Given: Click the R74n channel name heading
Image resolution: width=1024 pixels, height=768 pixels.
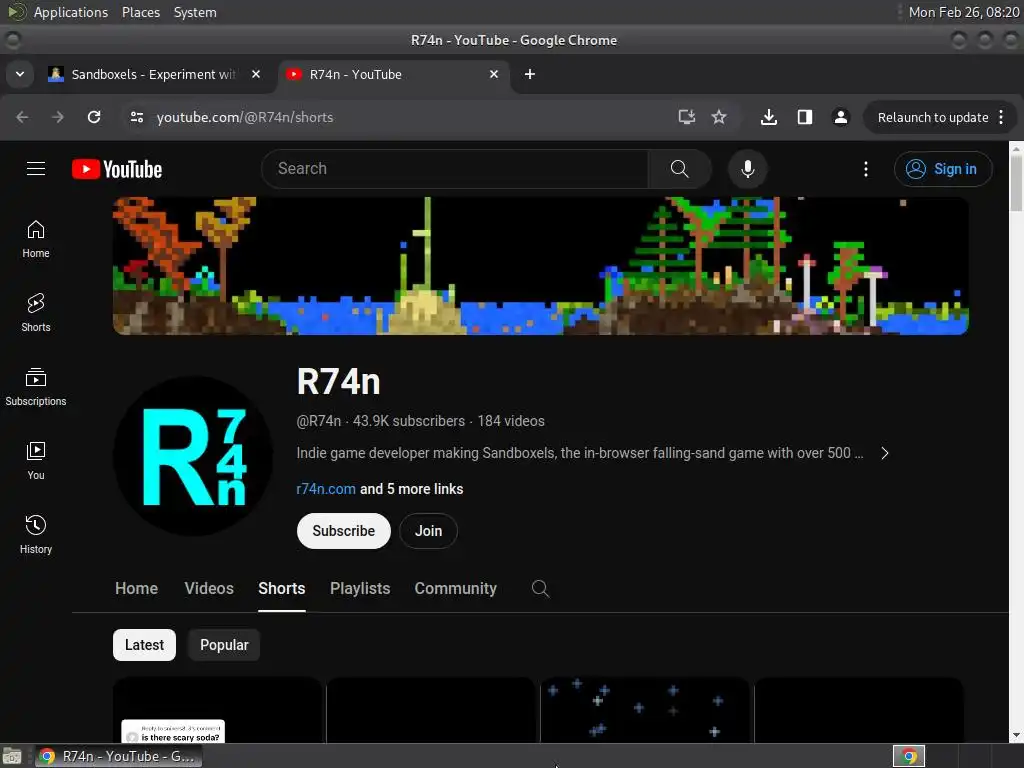Looking at the screenshot, I should pos(338,381).
